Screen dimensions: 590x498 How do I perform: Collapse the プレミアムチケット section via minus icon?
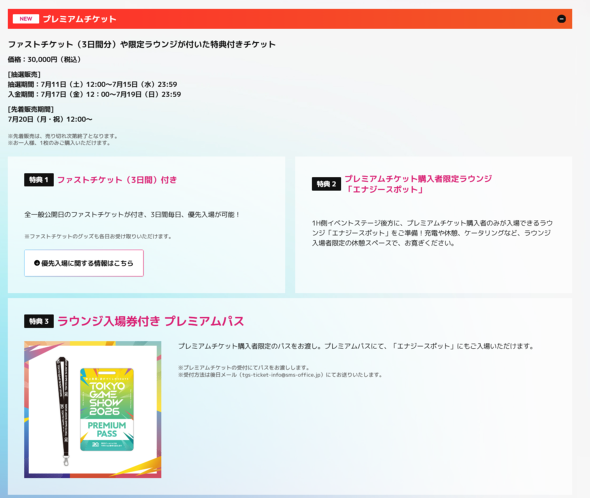coord(561,19)
